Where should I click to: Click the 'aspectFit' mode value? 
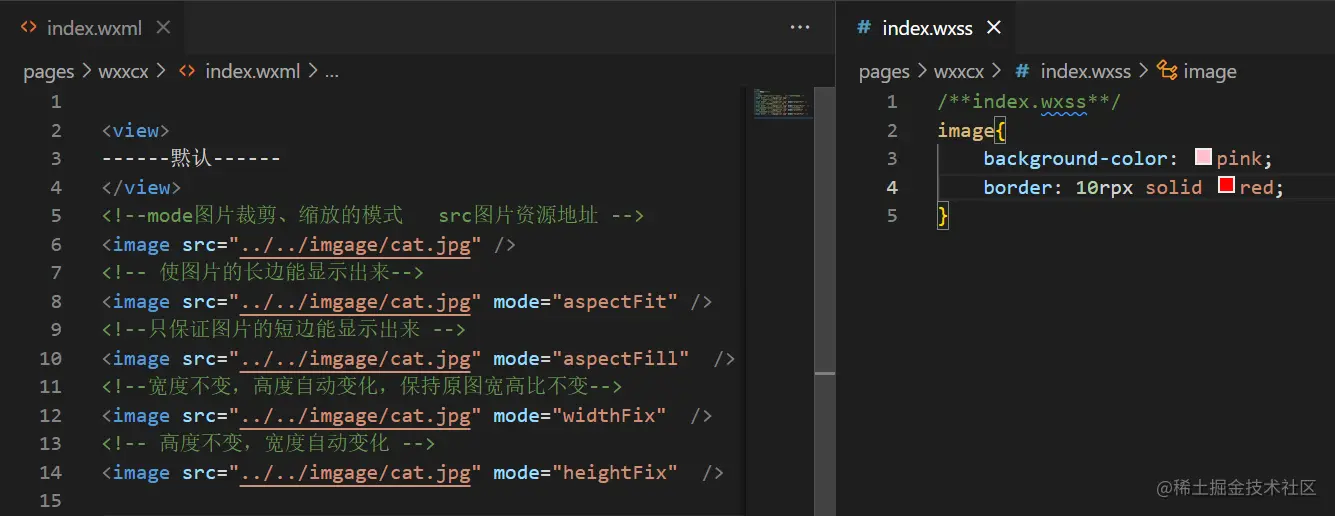[615, 301]
